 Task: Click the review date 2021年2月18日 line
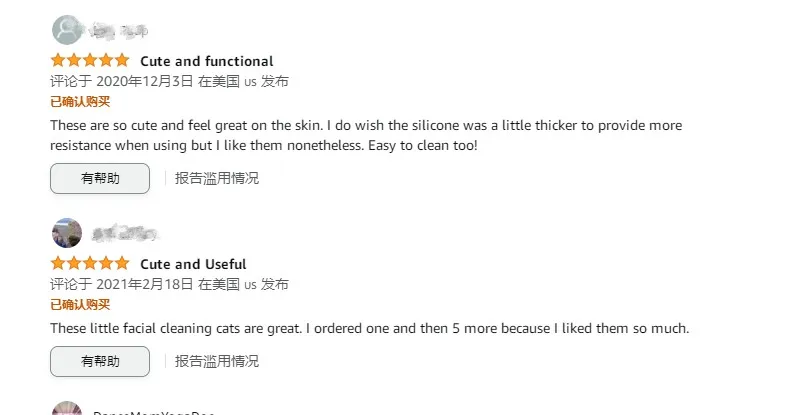click(x=169, y=284)
